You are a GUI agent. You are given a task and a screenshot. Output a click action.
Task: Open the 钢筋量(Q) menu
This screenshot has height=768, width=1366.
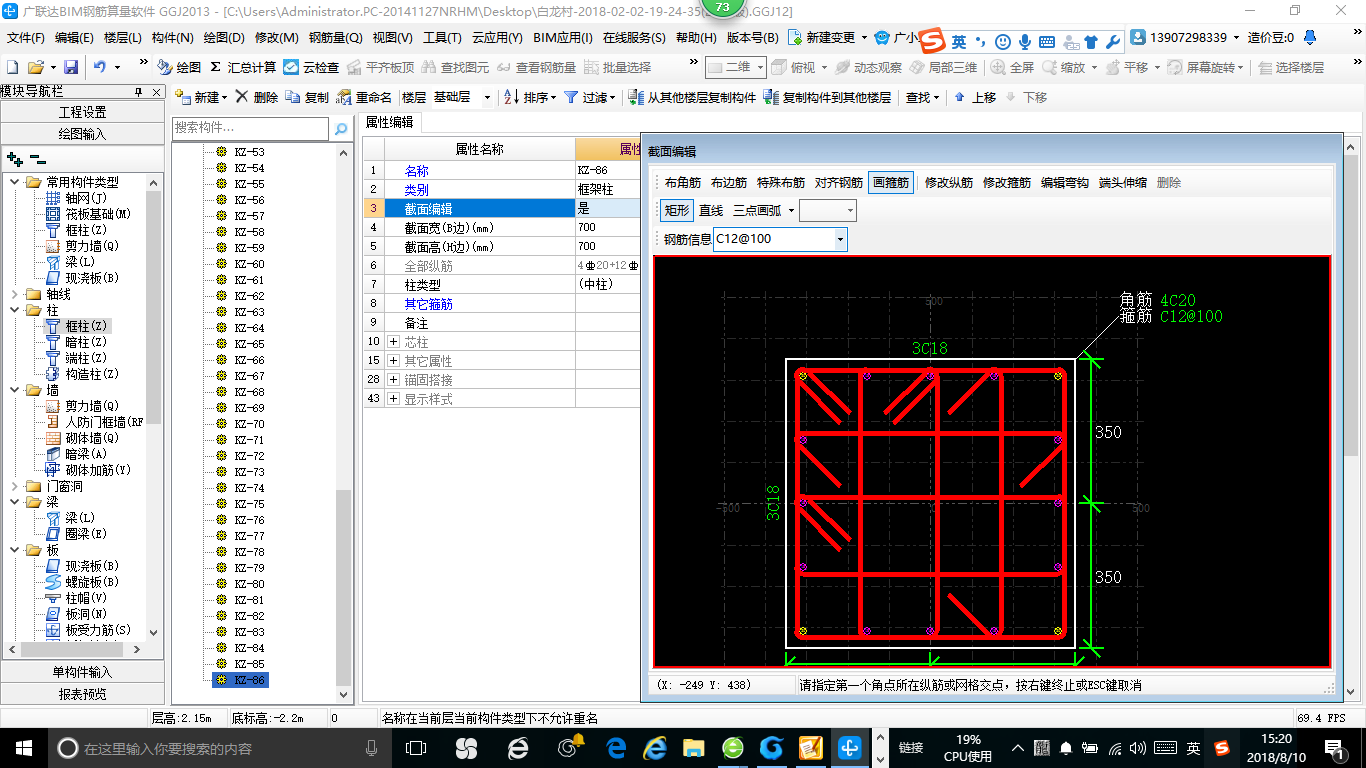point(336,38)
